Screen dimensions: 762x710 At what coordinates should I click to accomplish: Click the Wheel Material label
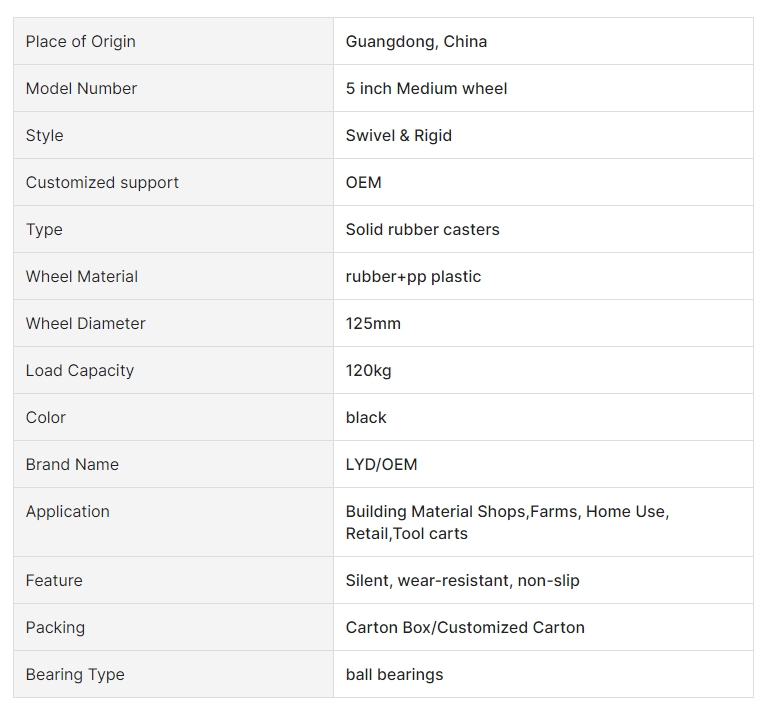point(82,277)
